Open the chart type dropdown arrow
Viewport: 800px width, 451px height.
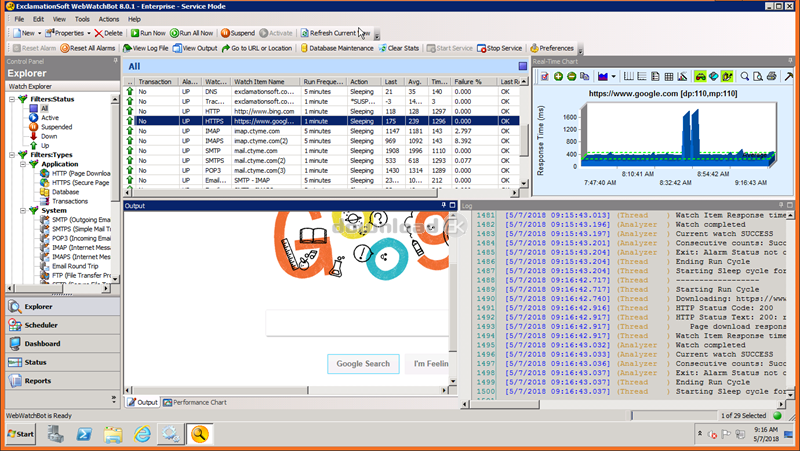pyautogui.click(x=613, y=77)
